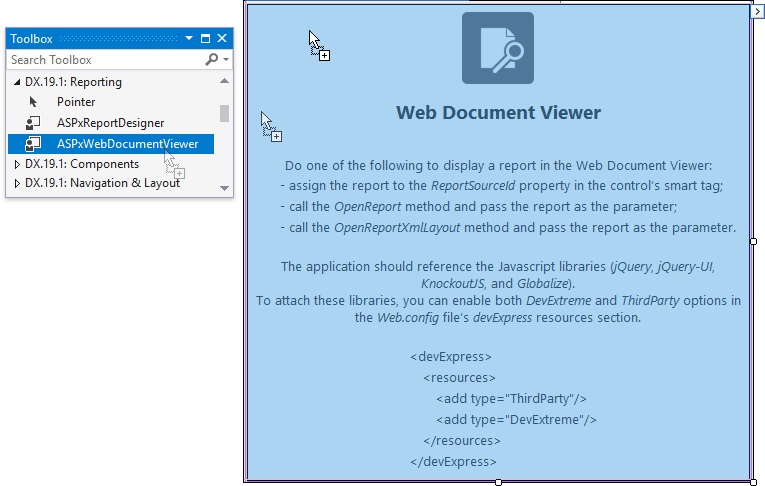This screenshot has width=765, height=486.
Task: Maximize the Toolbox panel
Action: tap(205, 38)
